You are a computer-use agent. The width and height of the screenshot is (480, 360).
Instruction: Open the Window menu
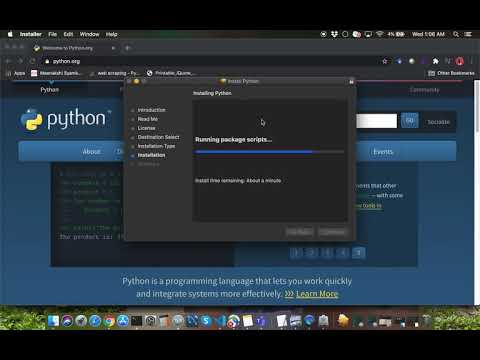point(89,34)
